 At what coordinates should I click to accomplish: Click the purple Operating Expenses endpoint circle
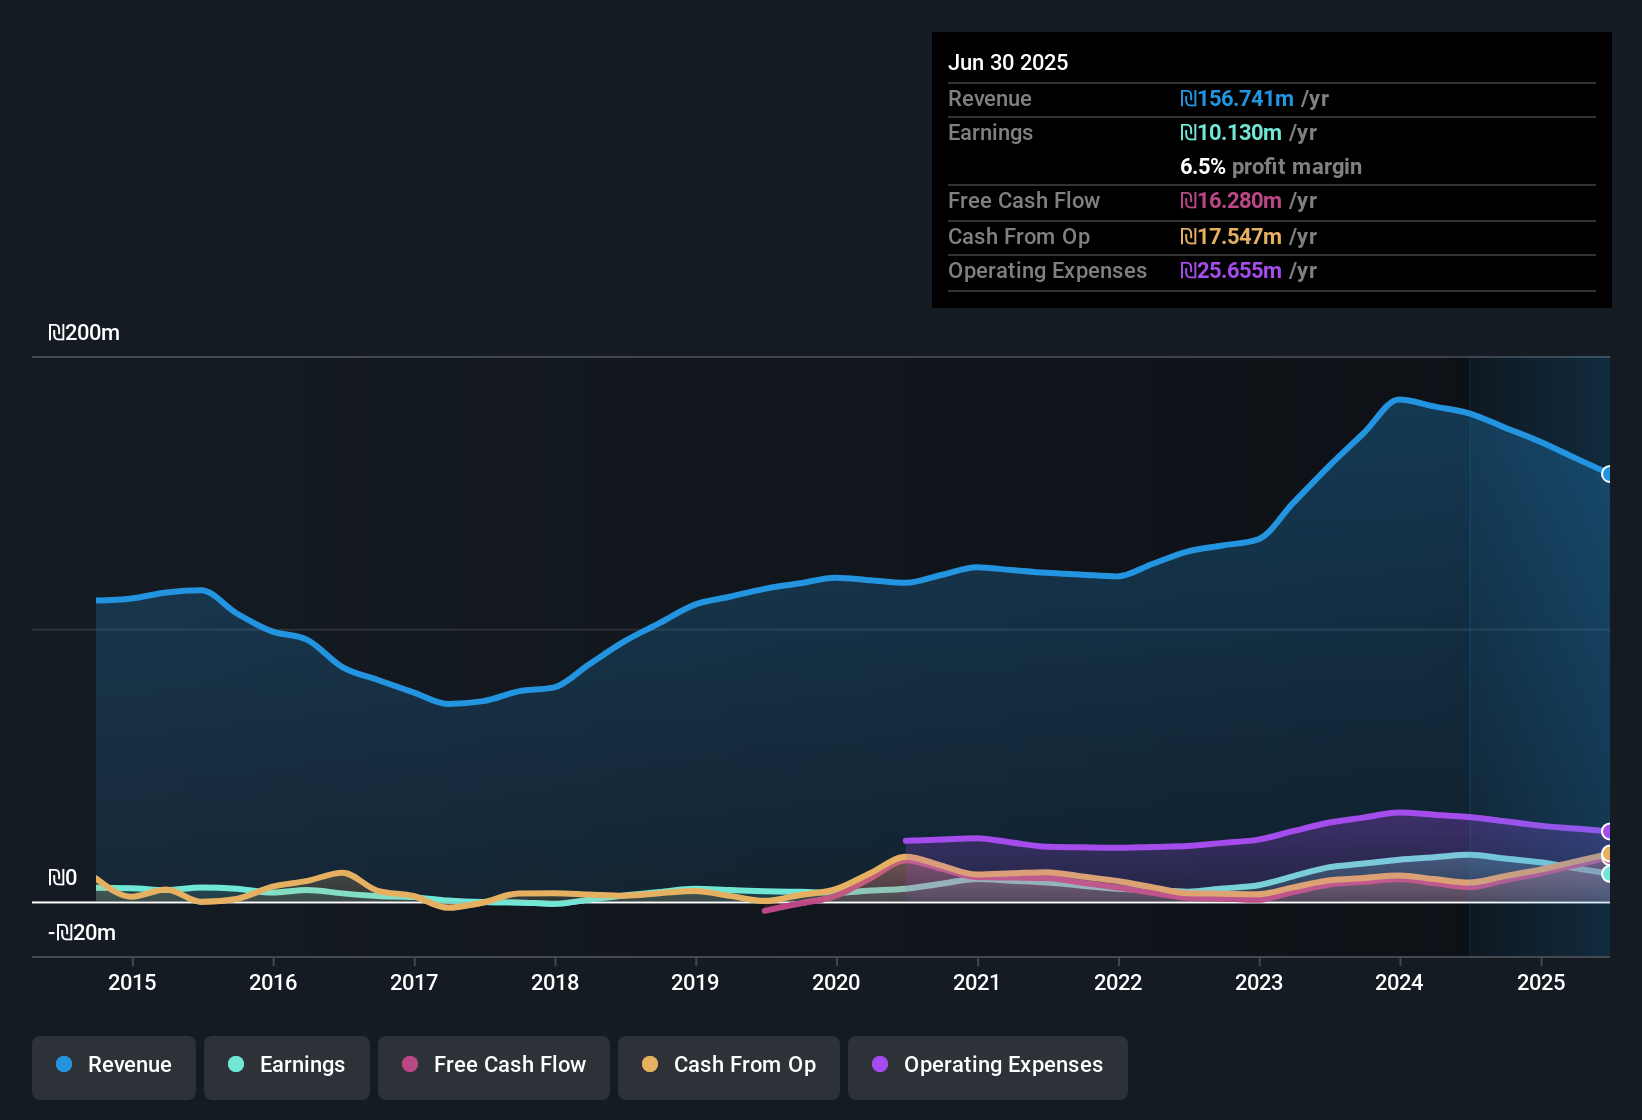[1606, 832]
